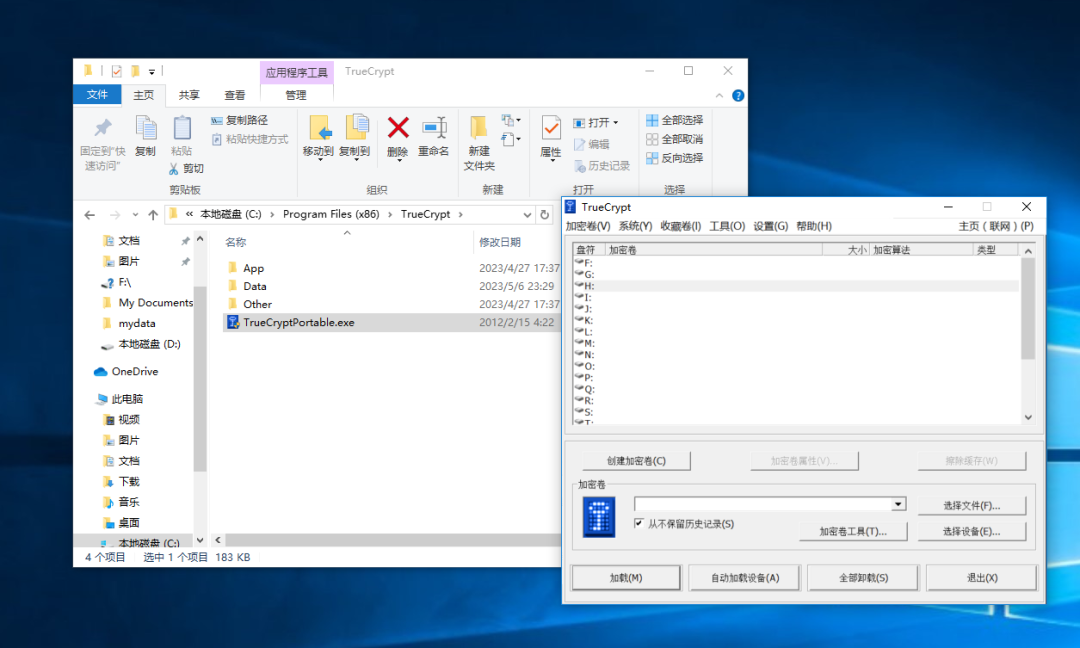
Task: Click the Exit (X) button in TrueCrypt
Action: [x=982, y=578]
